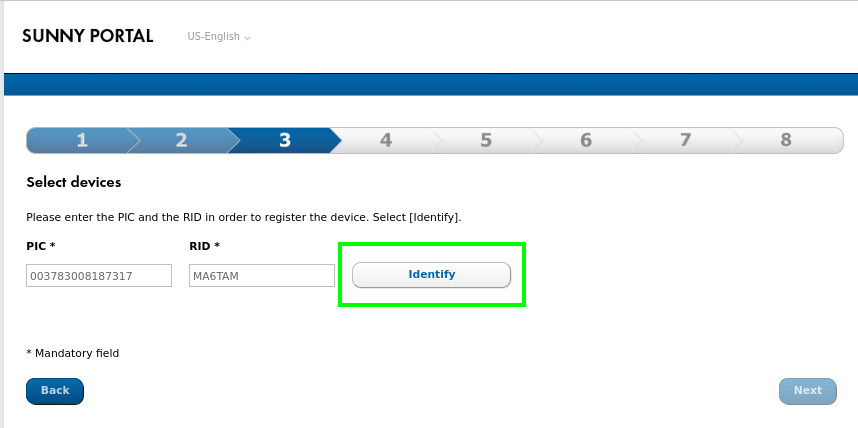Click the SUNNY PORTAL logo
858x428 pixels.
[87, 37]
